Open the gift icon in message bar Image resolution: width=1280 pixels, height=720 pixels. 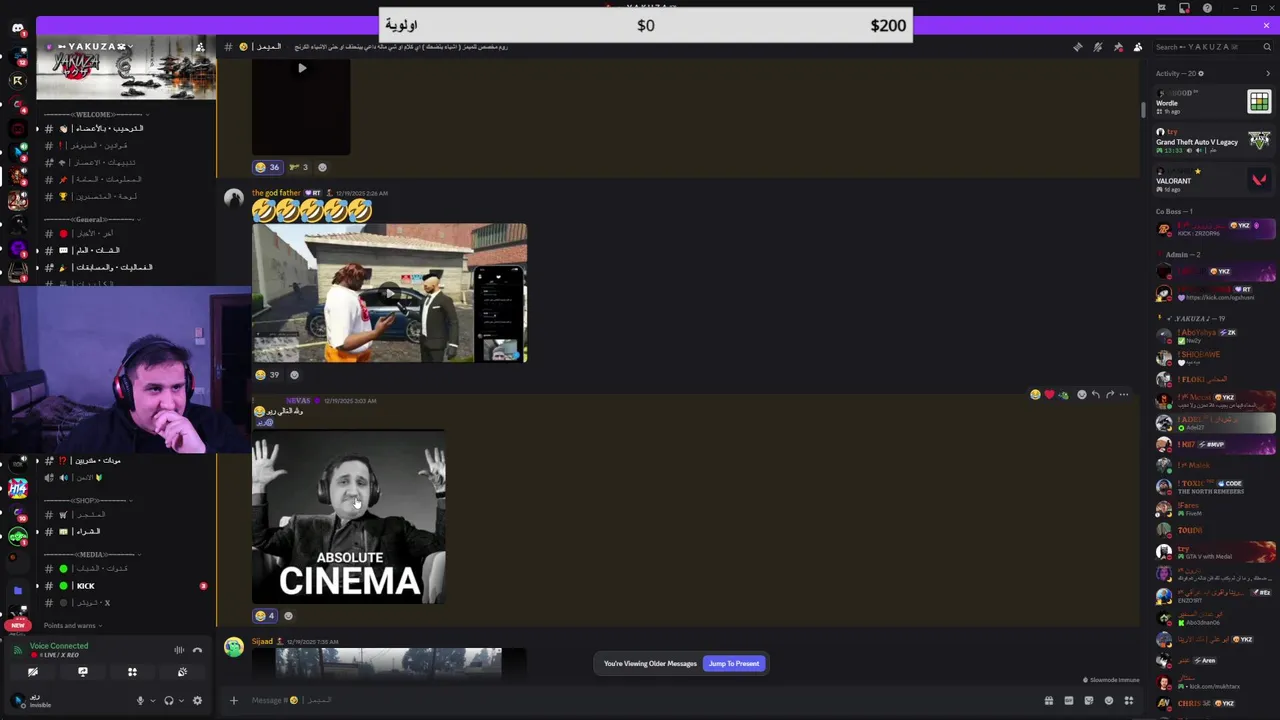coord(1049,701)
